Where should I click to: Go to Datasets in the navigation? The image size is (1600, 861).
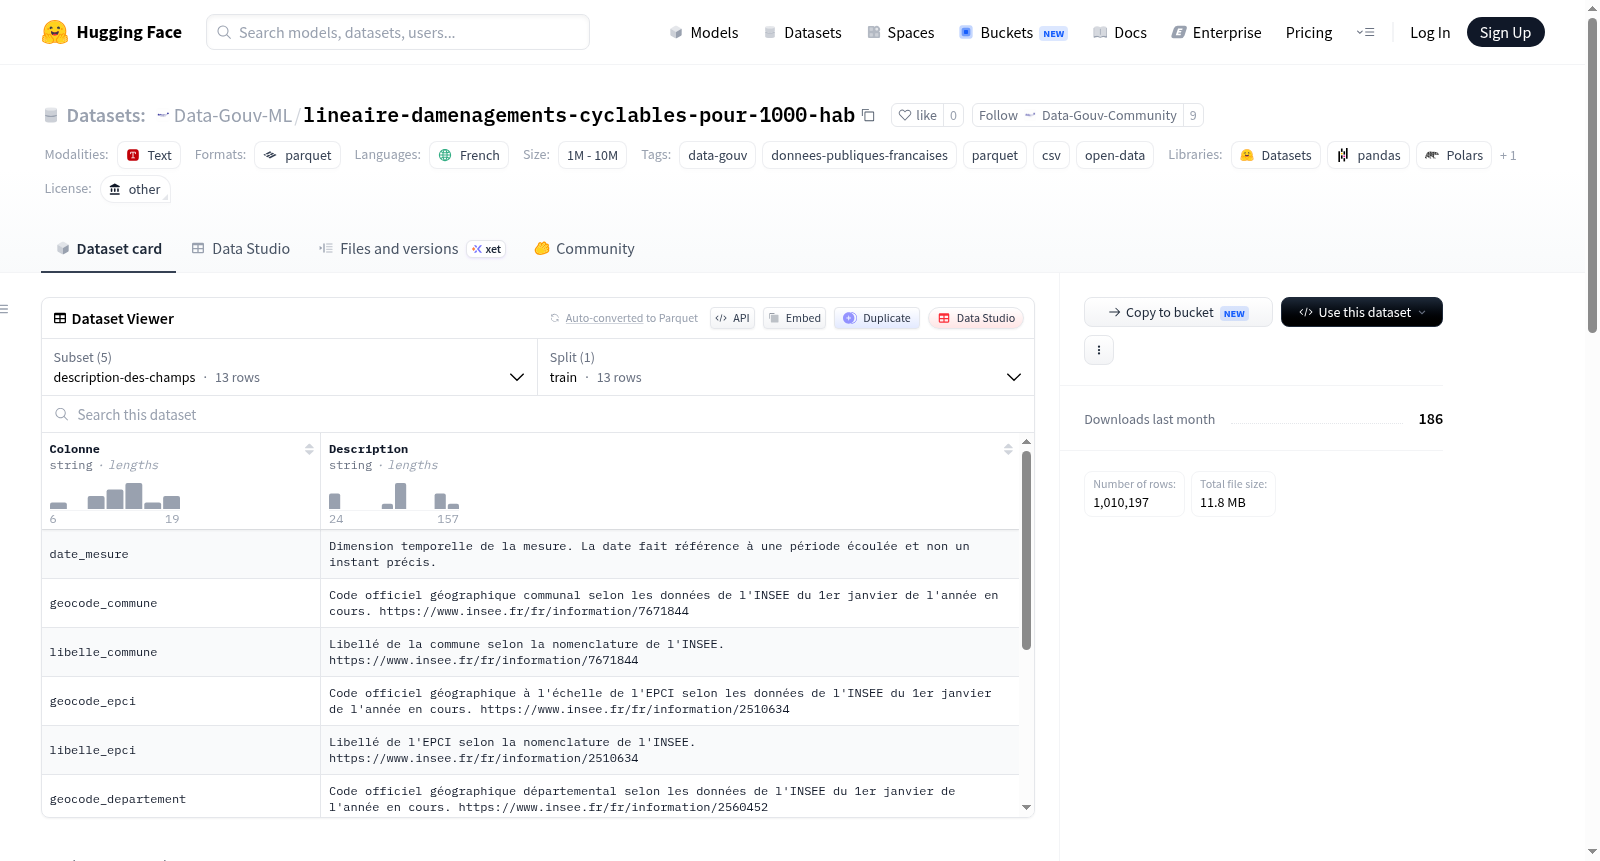802,32
